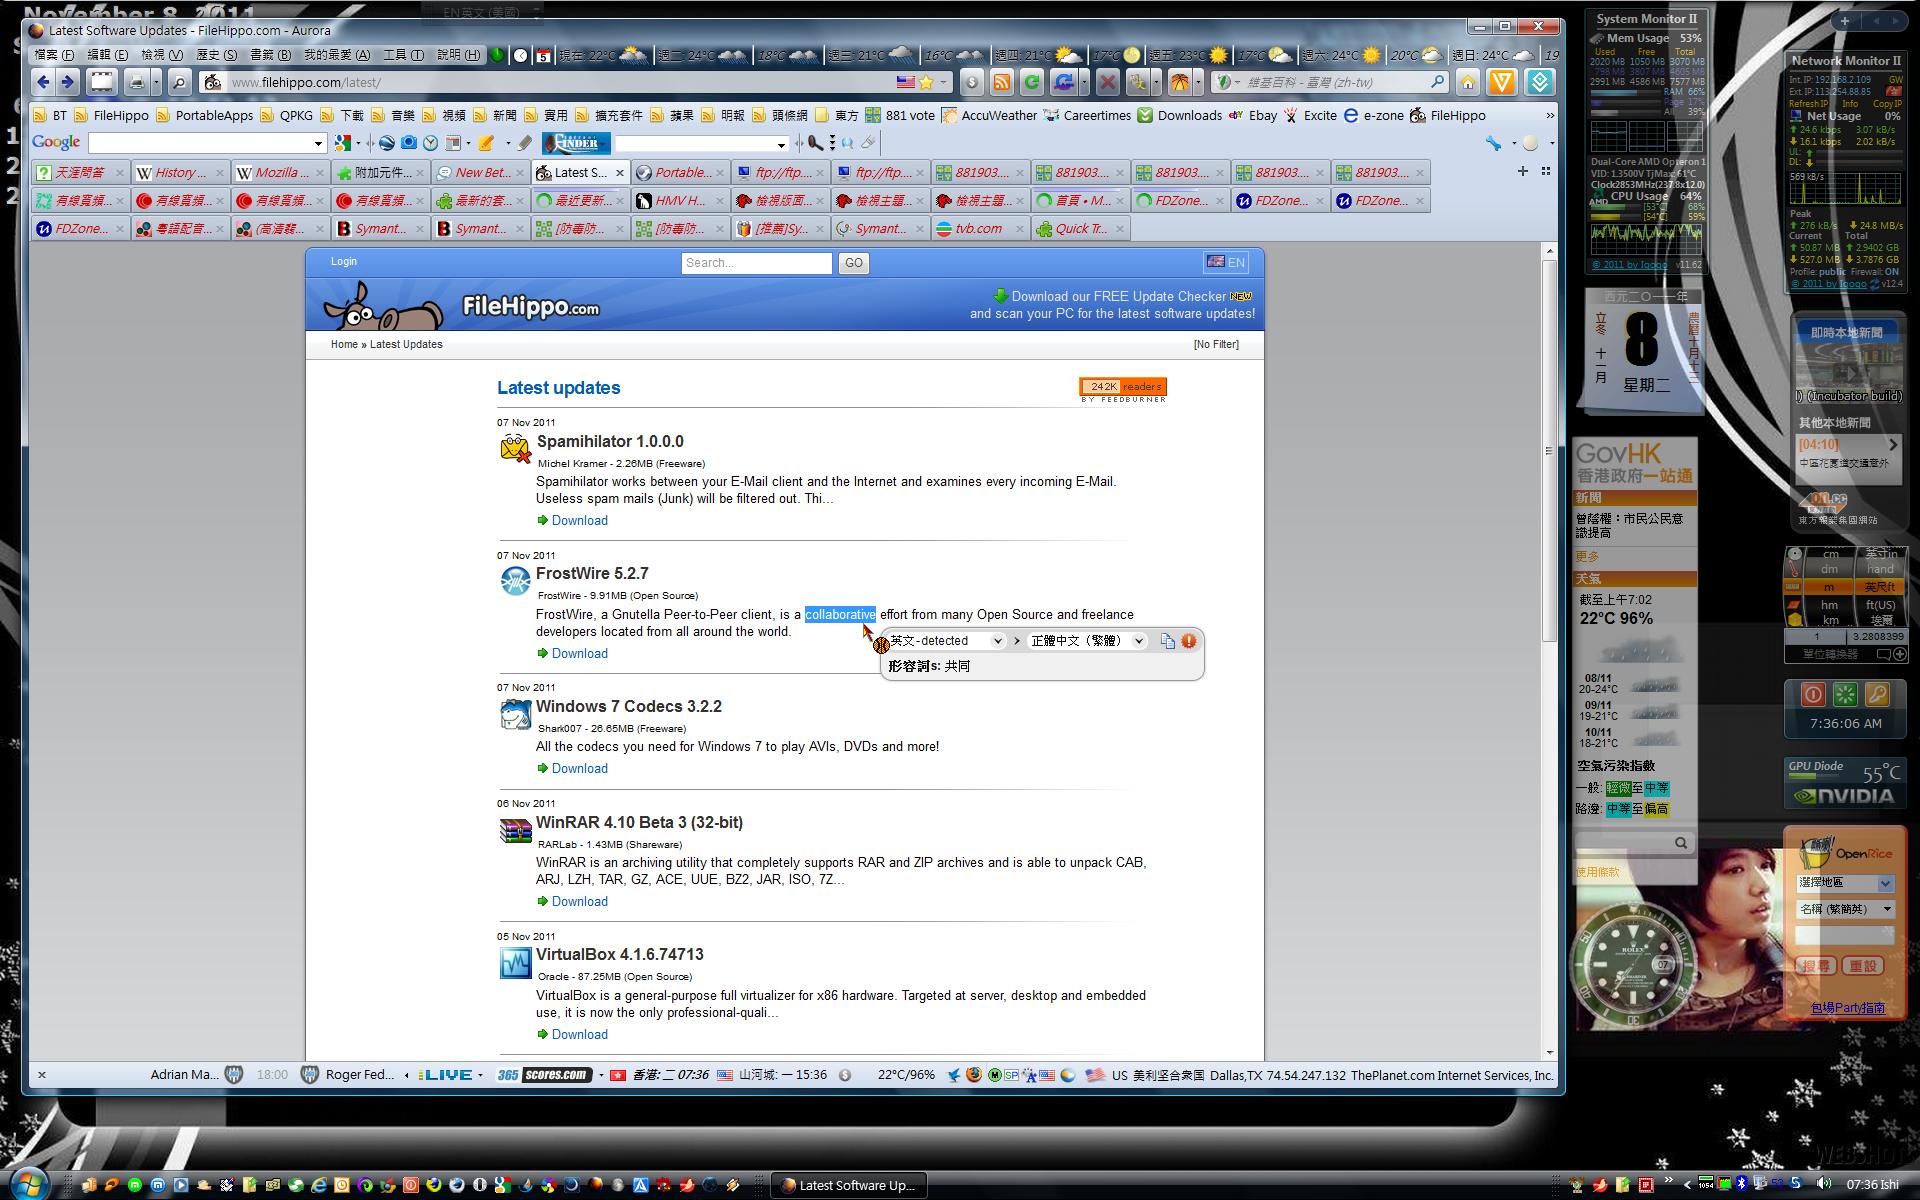
Task: Click the red X stop icon
Action: point(1107,82)
